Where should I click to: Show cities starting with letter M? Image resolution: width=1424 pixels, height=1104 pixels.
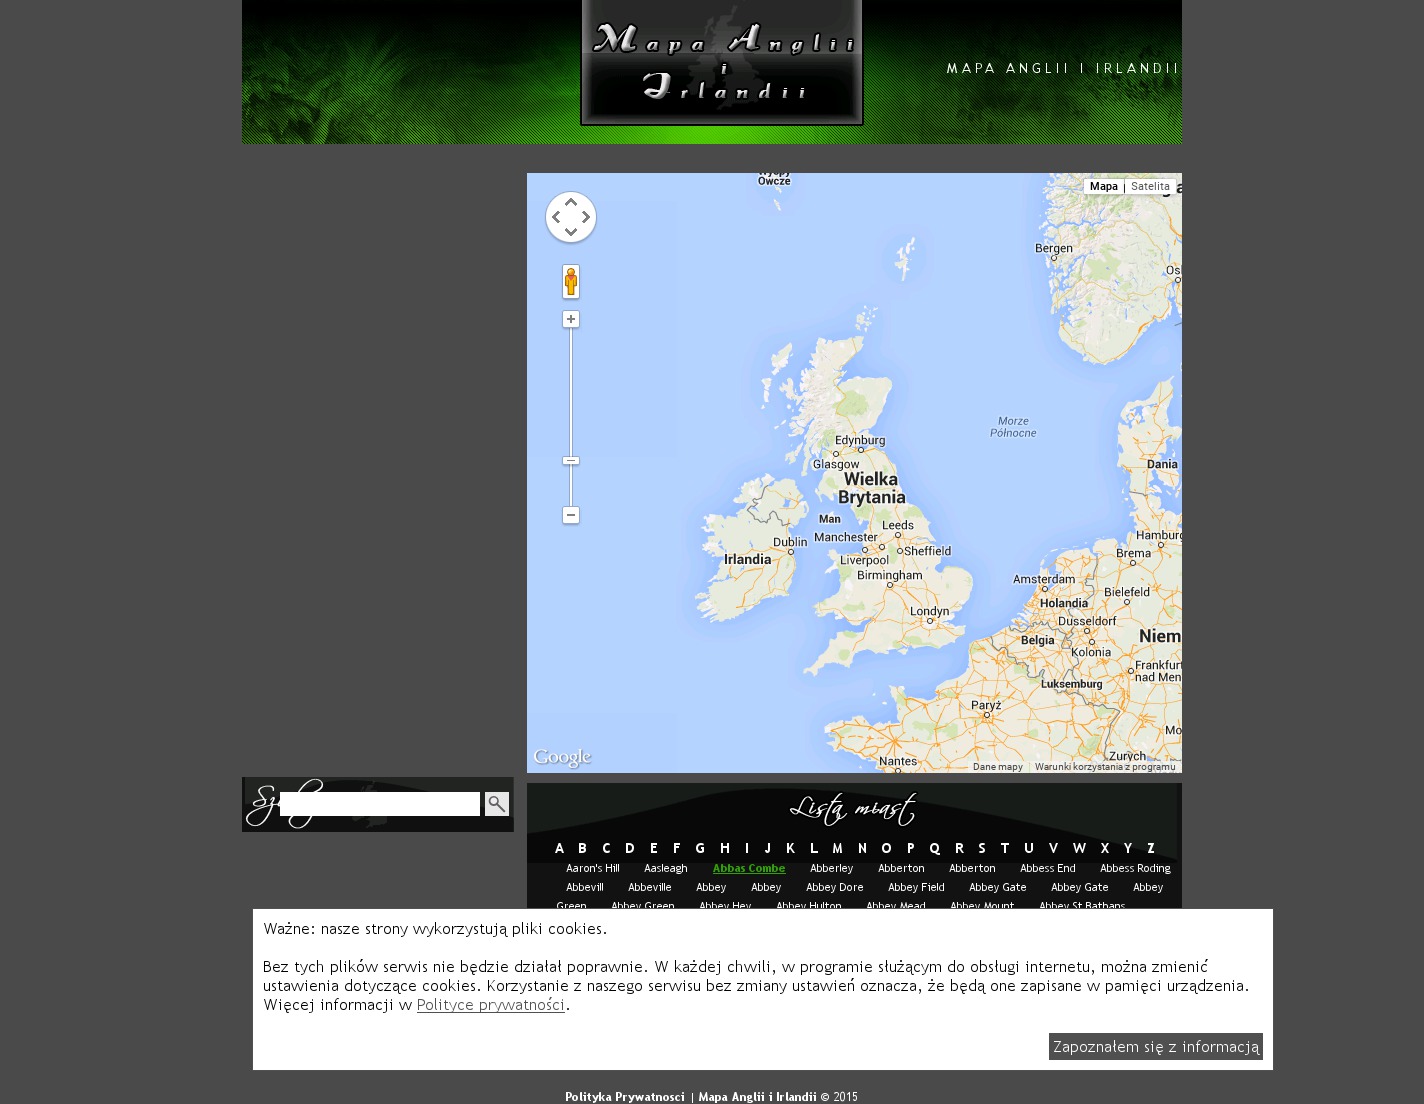(x=837, y=848)
